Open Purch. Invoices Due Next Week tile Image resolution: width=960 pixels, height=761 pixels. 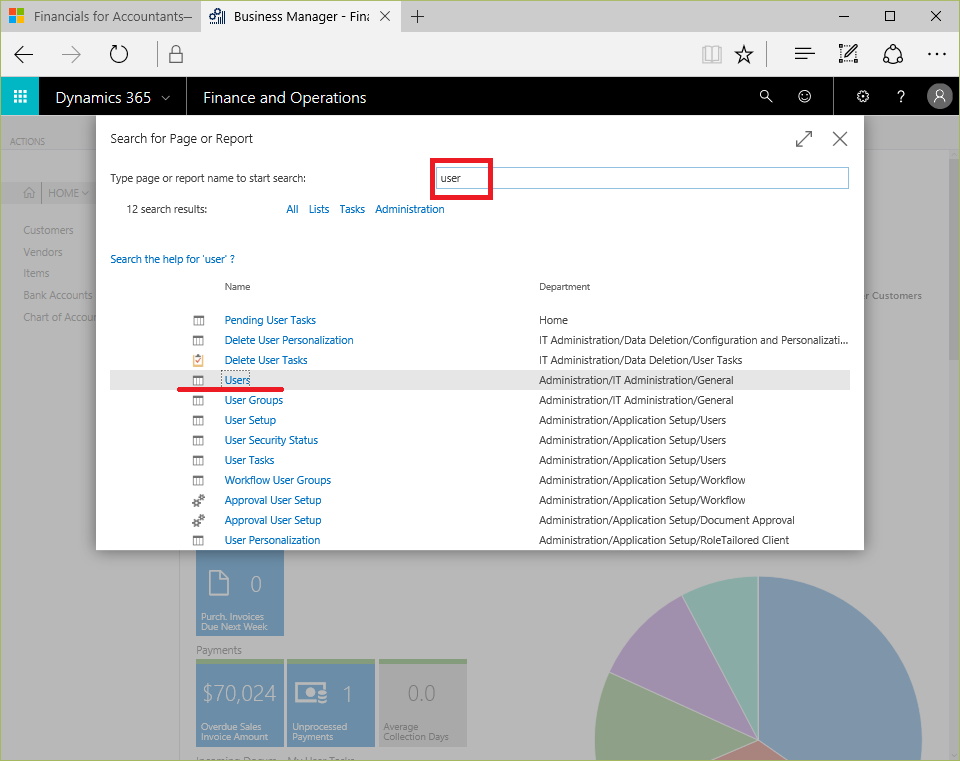pyautogui.click(x=240, y=593)
